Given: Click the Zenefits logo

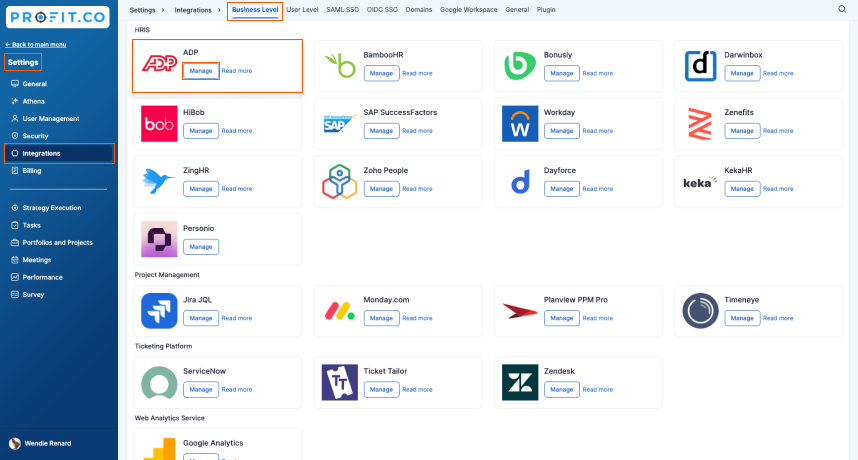Looking at the screenshot, I should click(700, 124).
